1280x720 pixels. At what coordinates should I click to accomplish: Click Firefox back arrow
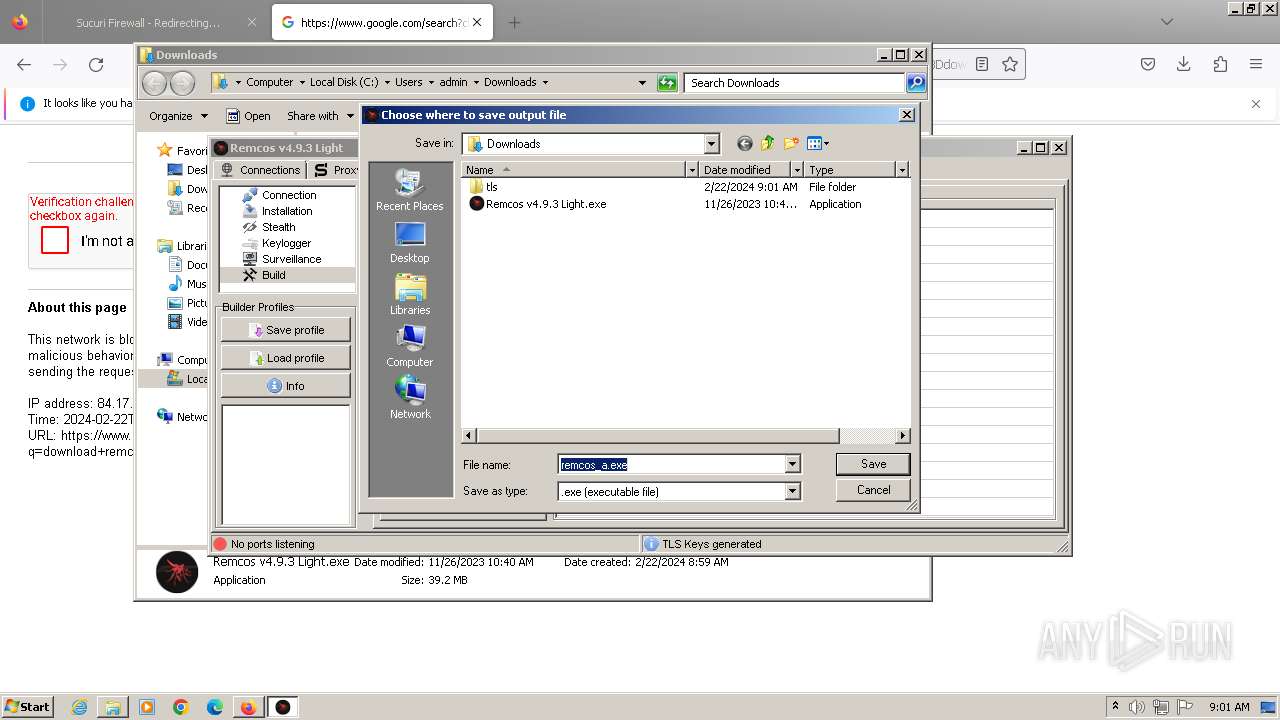pyautogui.click(x=24, y=64)
